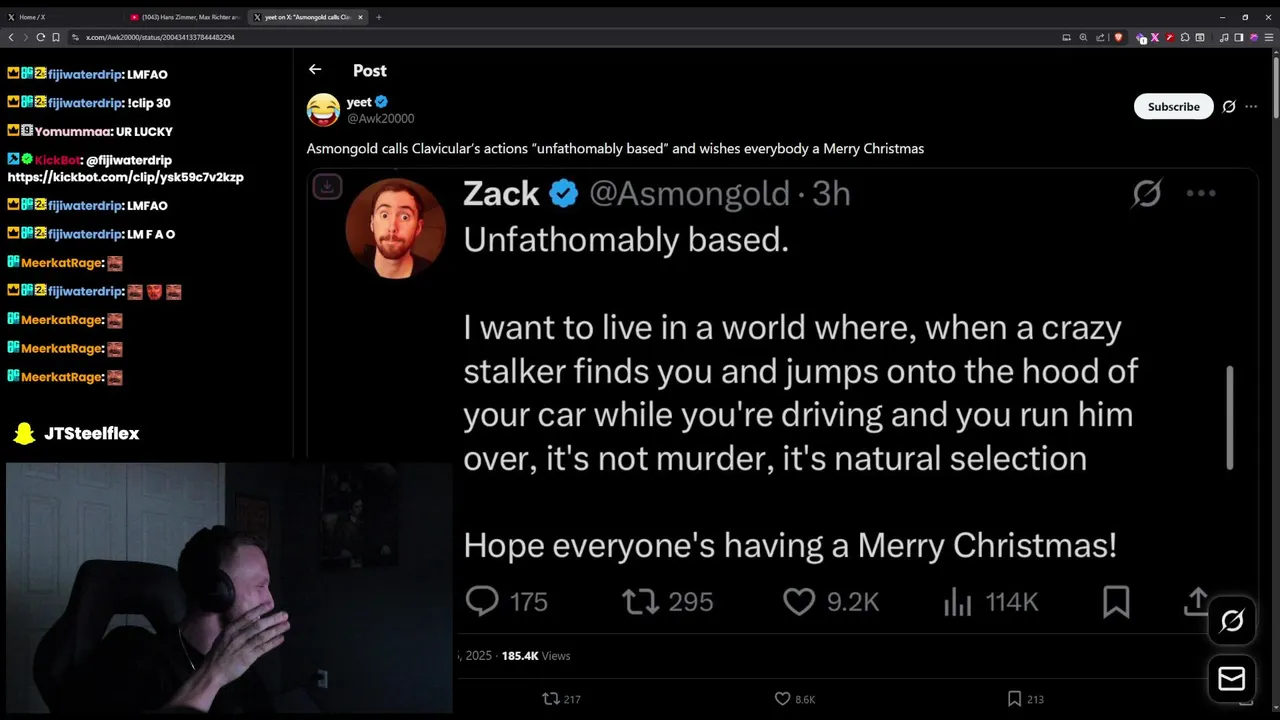This screenshot has width=1280, height=720.
Task: Repost the post showing 217 reposts
Action: (x=550, y=699)
